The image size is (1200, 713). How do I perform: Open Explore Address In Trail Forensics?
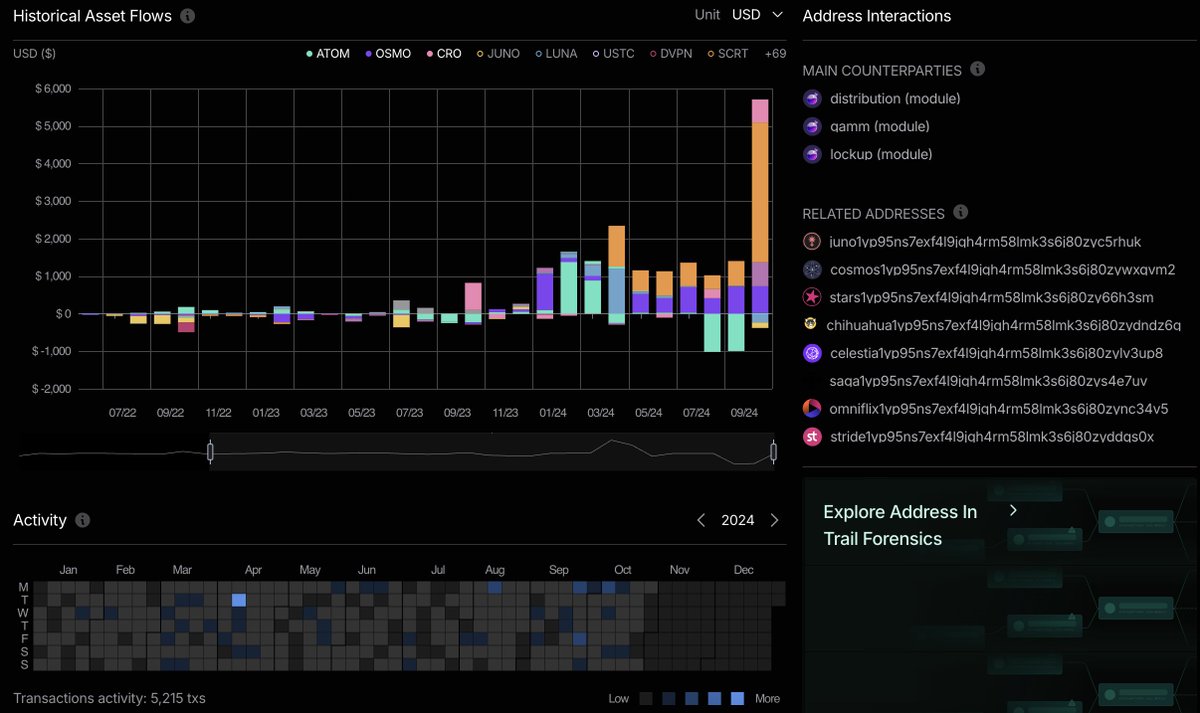tap(900, 525)
